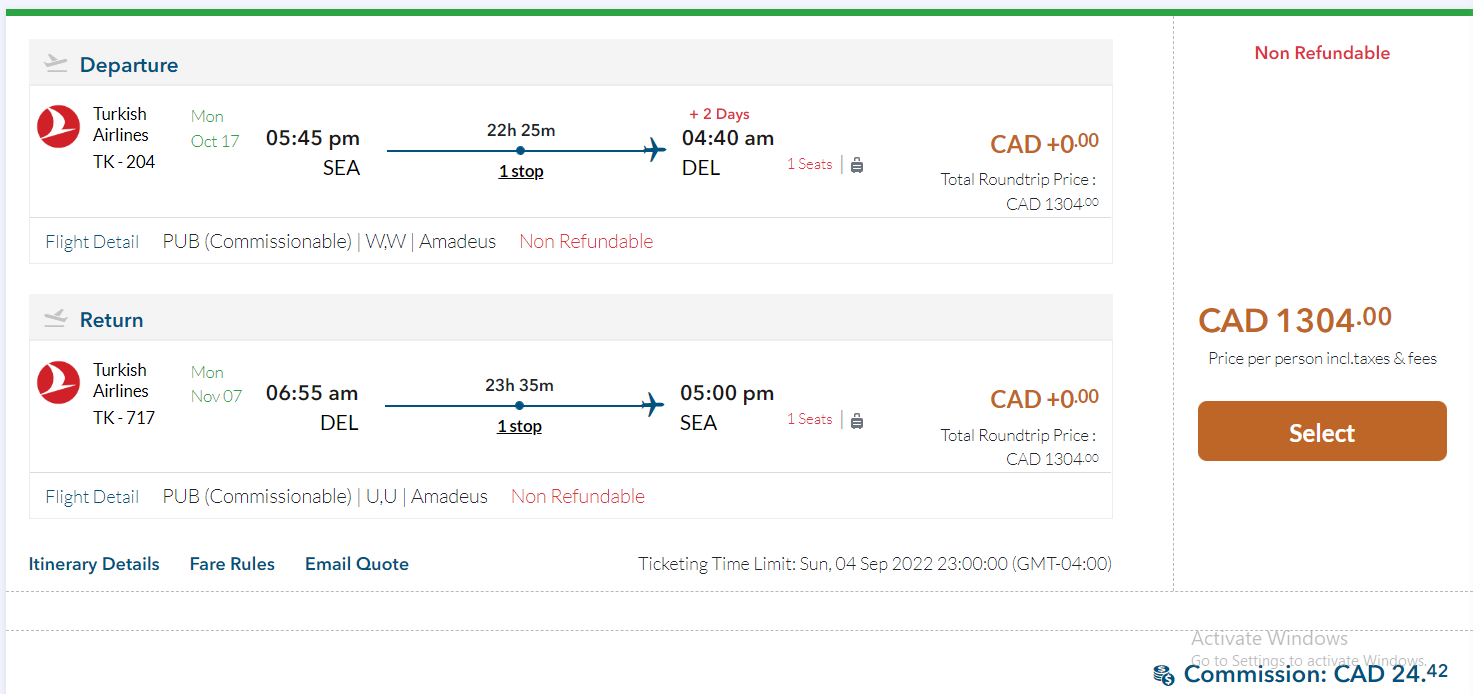Expand the return flight's 1 stop details
Viewport: 1473px width, 694px height.
(519, 426)
